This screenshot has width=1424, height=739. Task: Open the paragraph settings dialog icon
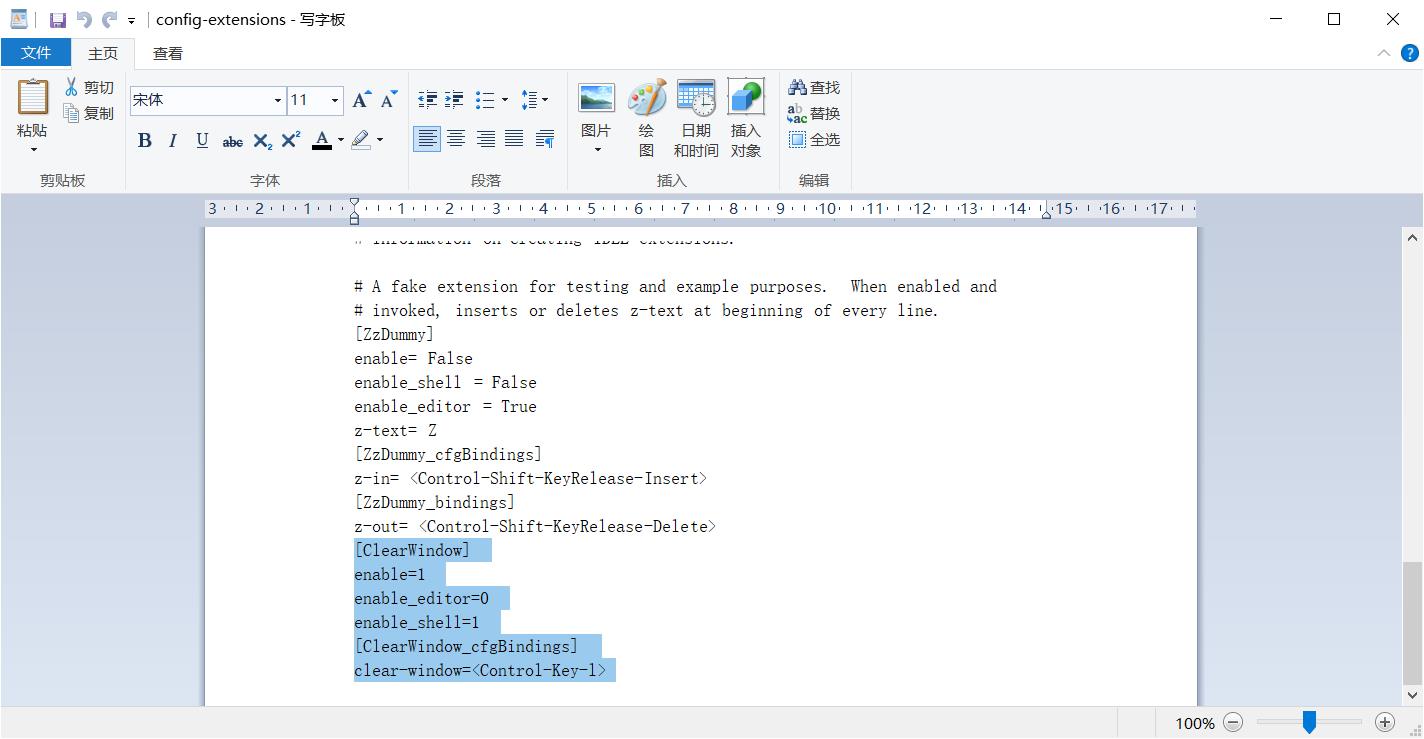click(545, 139)
